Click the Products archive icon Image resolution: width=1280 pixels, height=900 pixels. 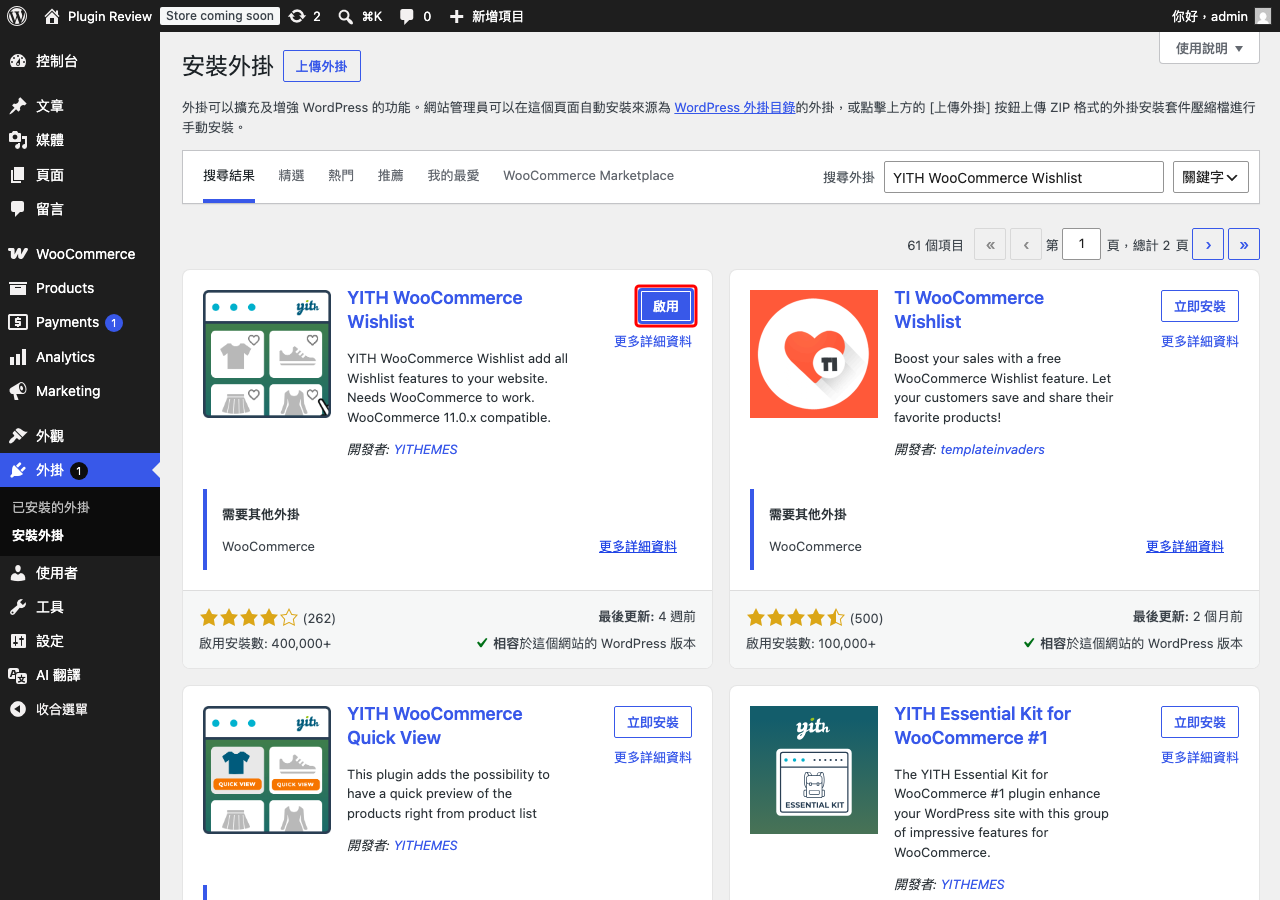coord(18,288)
